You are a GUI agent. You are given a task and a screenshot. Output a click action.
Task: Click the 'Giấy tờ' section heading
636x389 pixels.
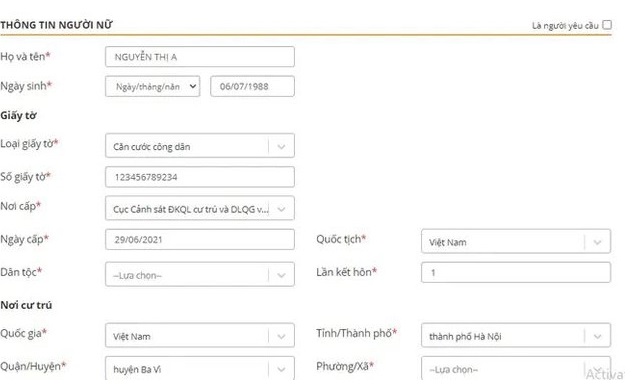[x=18, y=116]
